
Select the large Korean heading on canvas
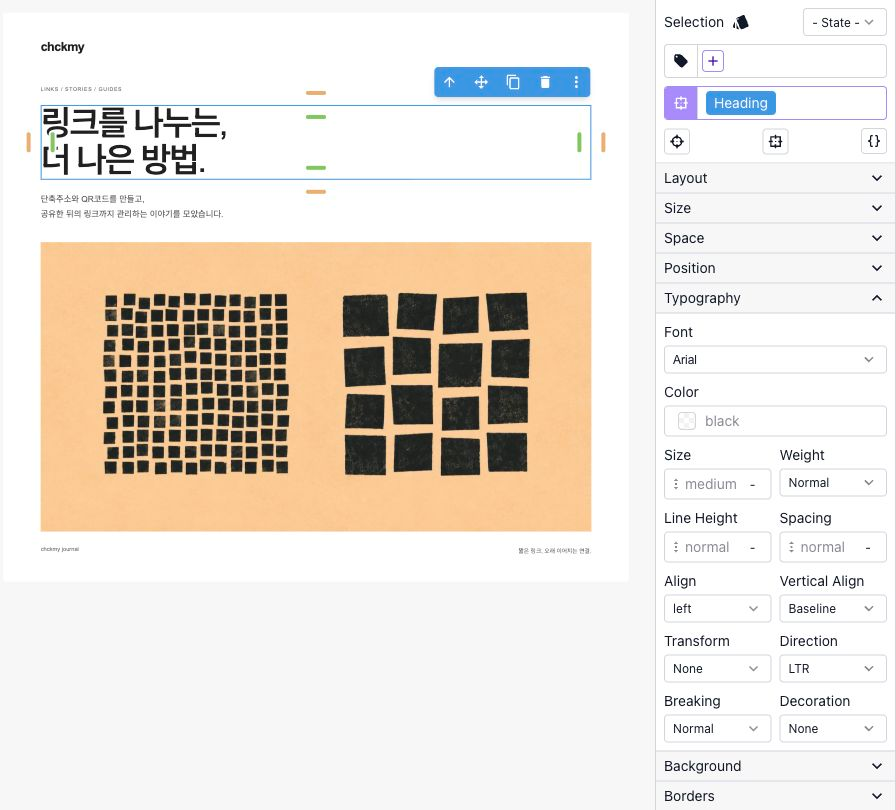pos(315,142)
